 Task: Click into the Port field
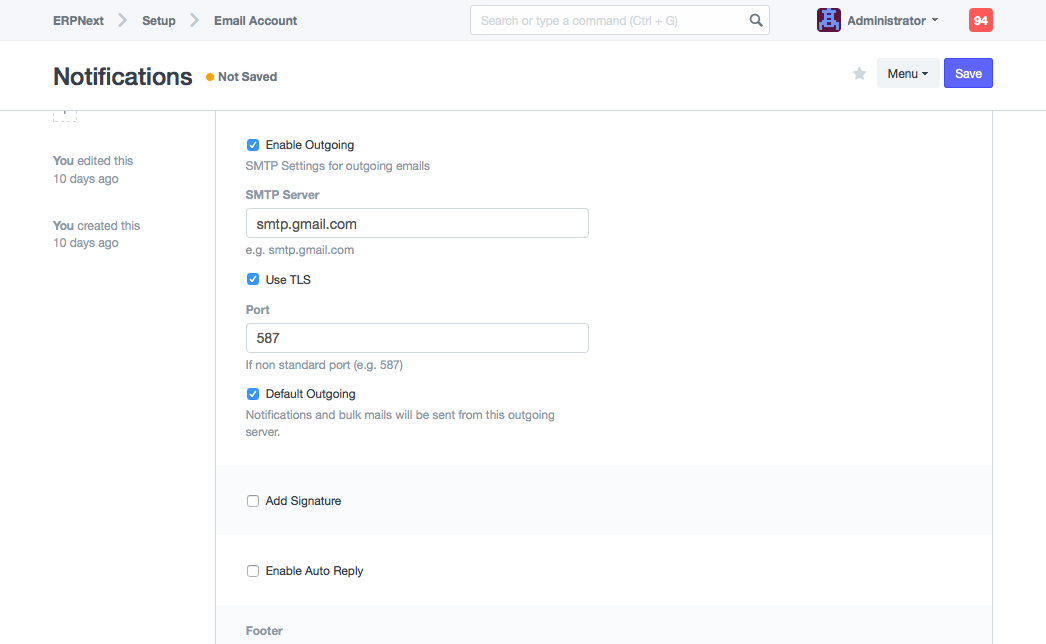(x=416, y=338)
